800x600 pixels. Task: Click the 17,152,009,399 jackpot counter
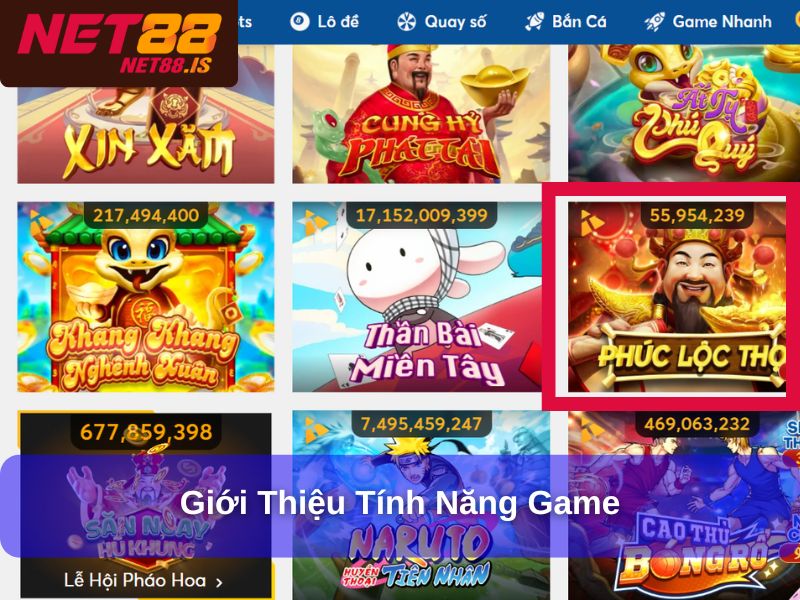pos(421,215)
